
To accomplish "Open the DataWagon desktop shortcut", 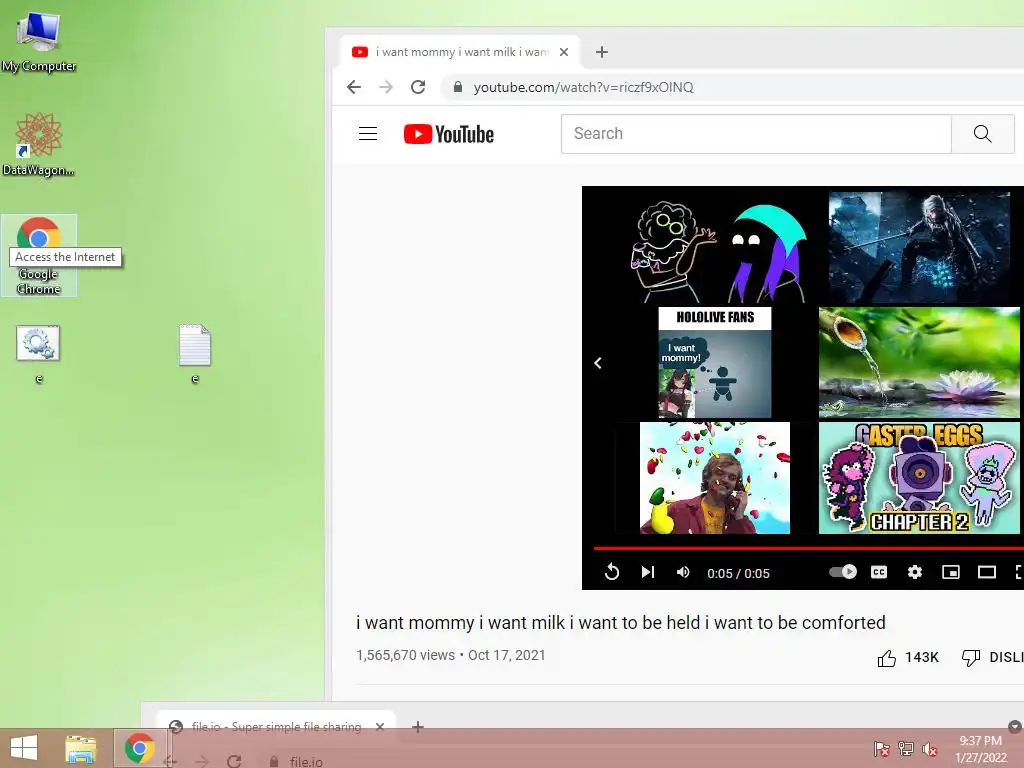I will (x=39, y=144).
